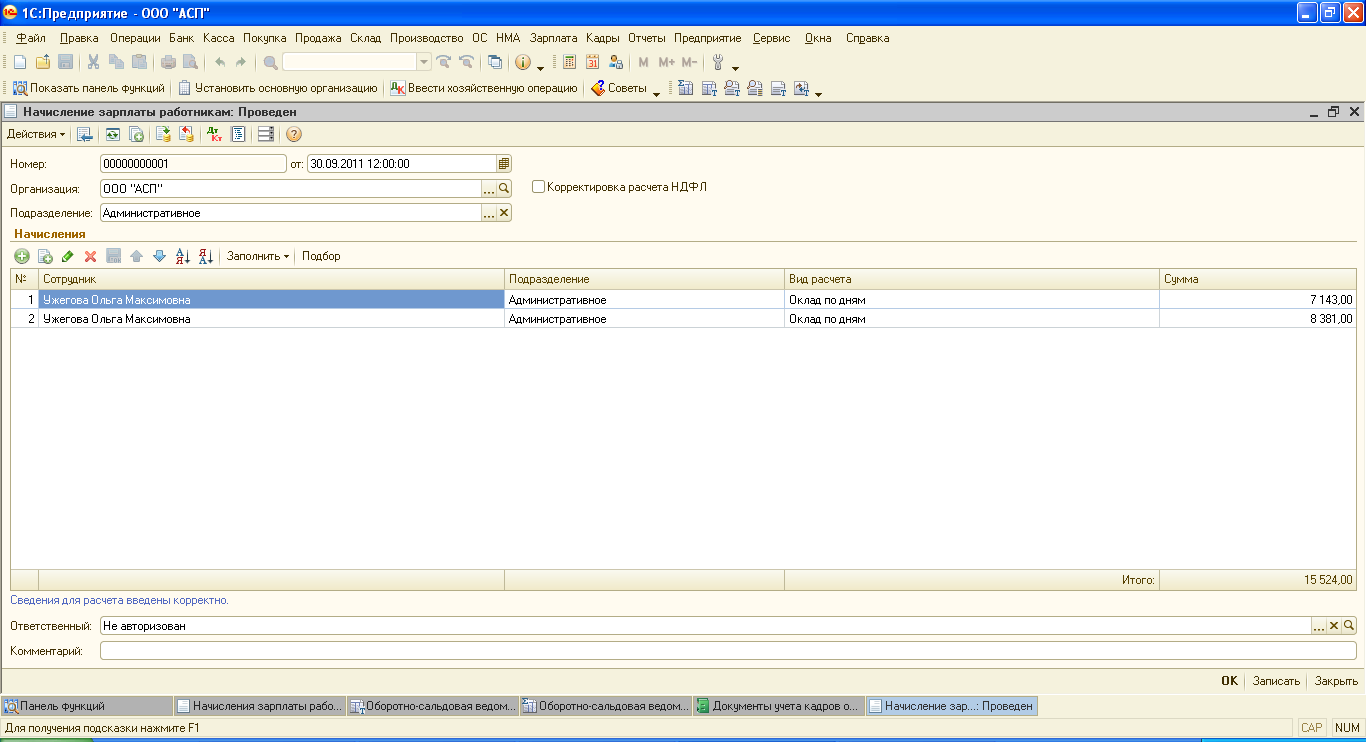Select row with sum 8 381,00

(684, 319)
